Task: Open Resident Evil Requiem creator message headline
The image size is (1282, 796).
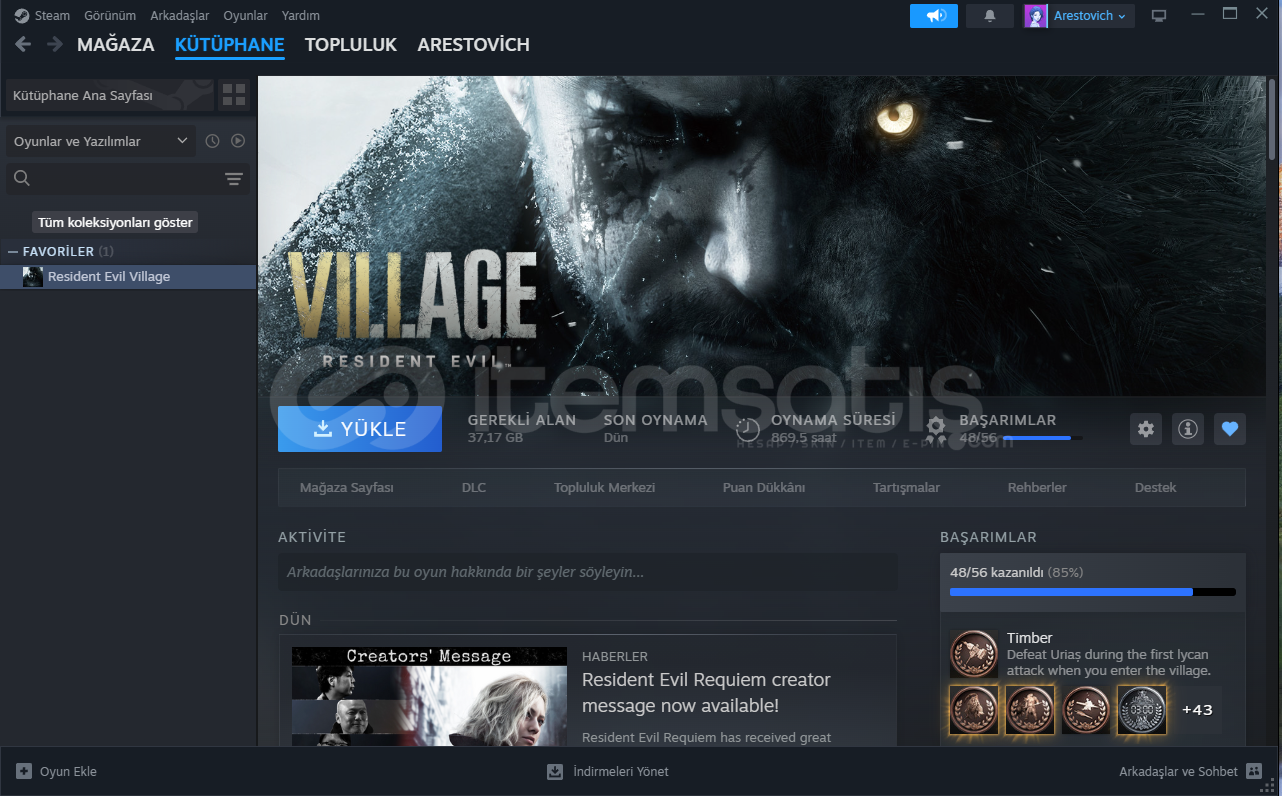Action: point(706,693)
